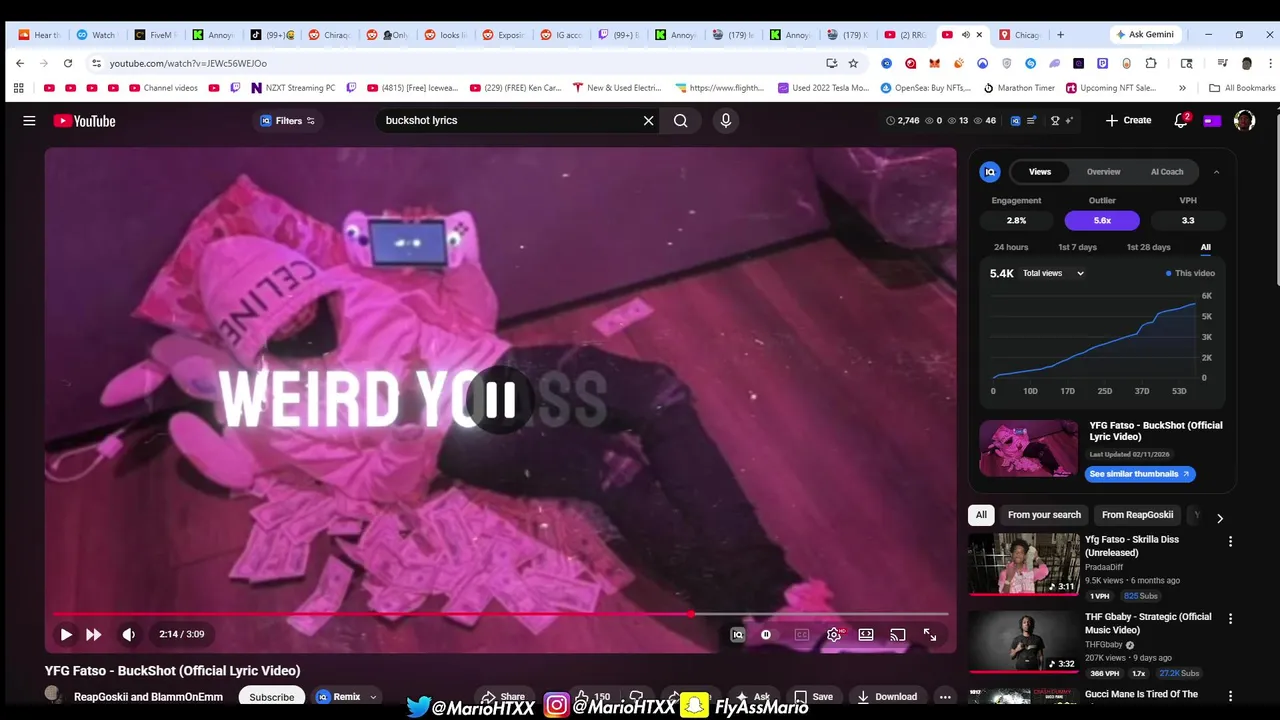The height and width of the screenshot is (720, 1280).
Task: Click the VPH 3.3 pill
Action: point(1188,220)
